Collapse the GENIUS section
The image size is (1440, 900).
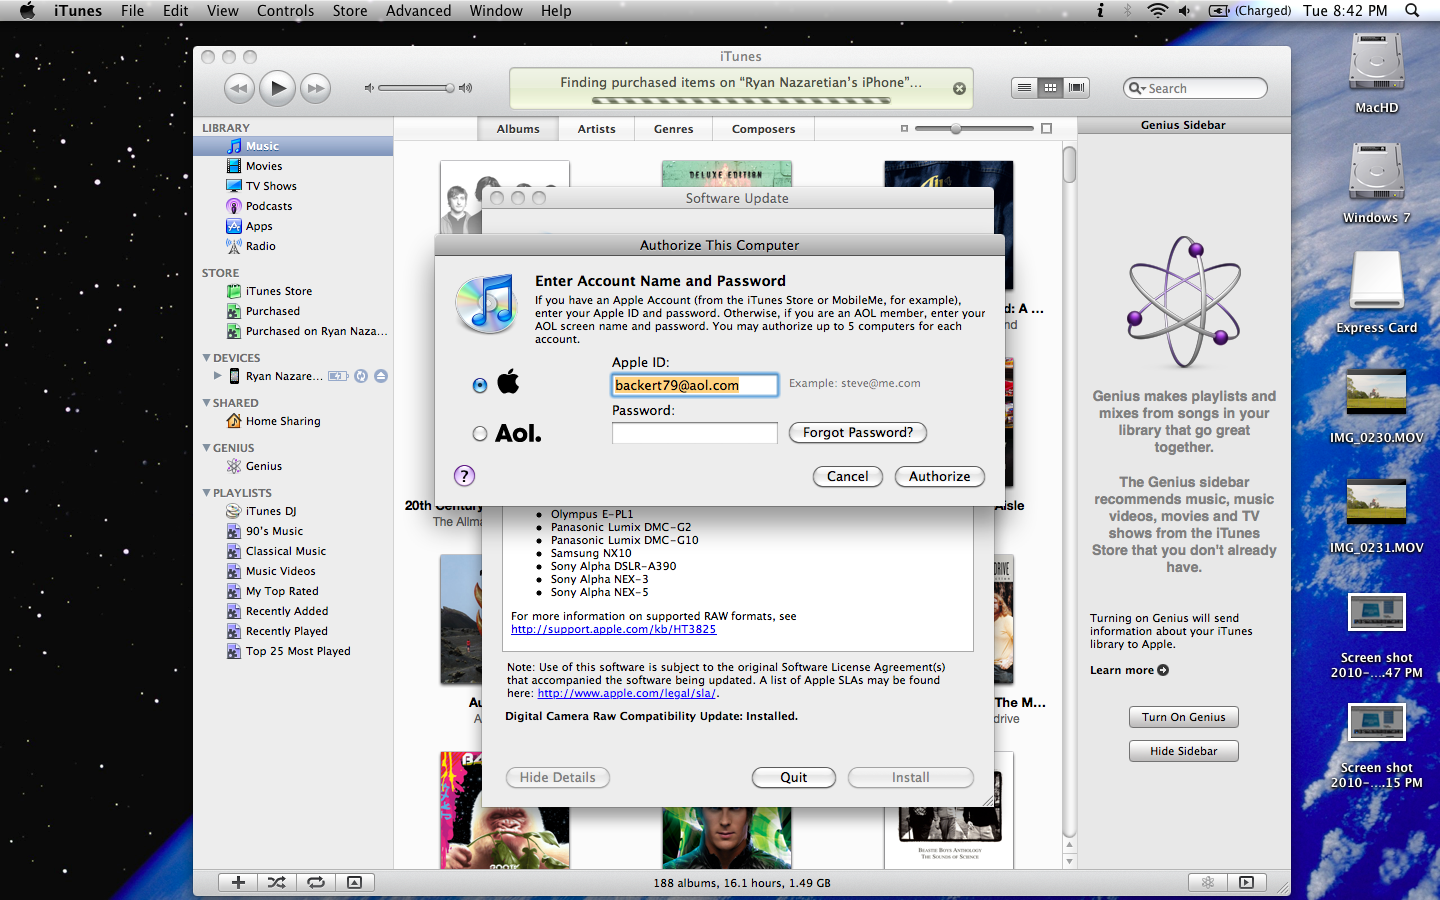(207, 447)
